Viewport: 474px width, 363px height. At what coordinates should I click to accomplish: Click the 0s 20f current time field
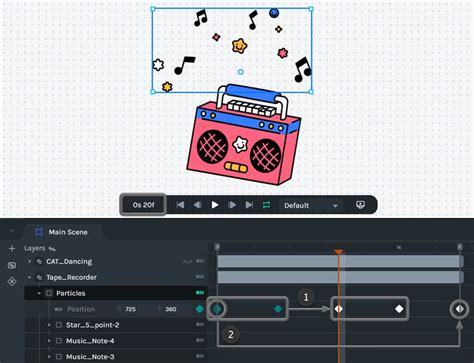pos(143,205)
